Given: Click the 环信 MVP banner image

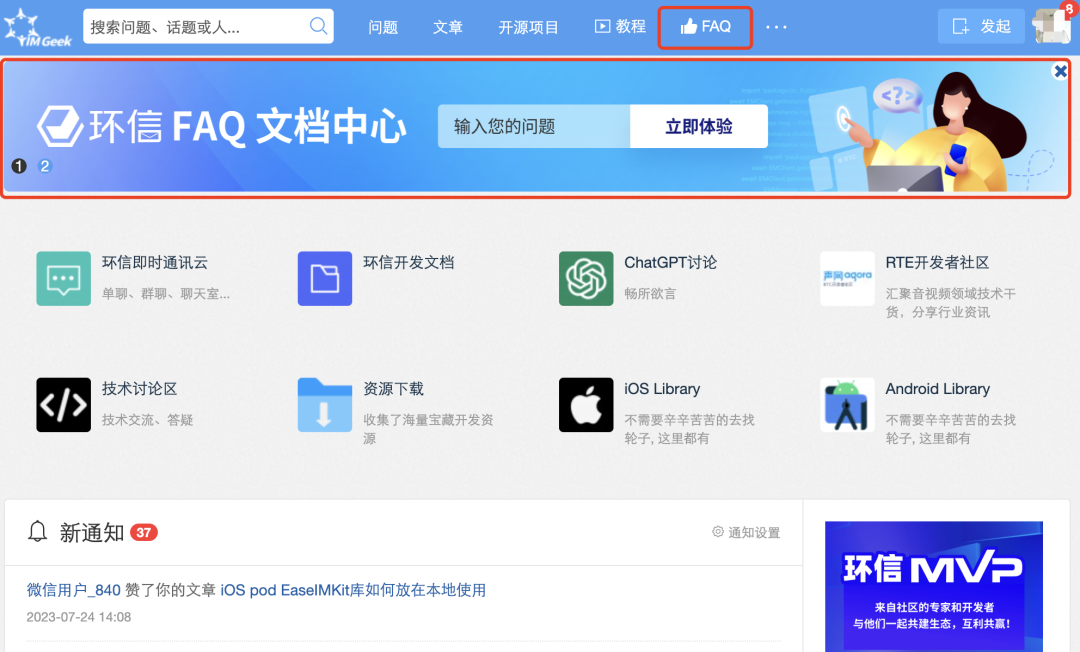Looking at the screenshot, I should tap(933, 587).
